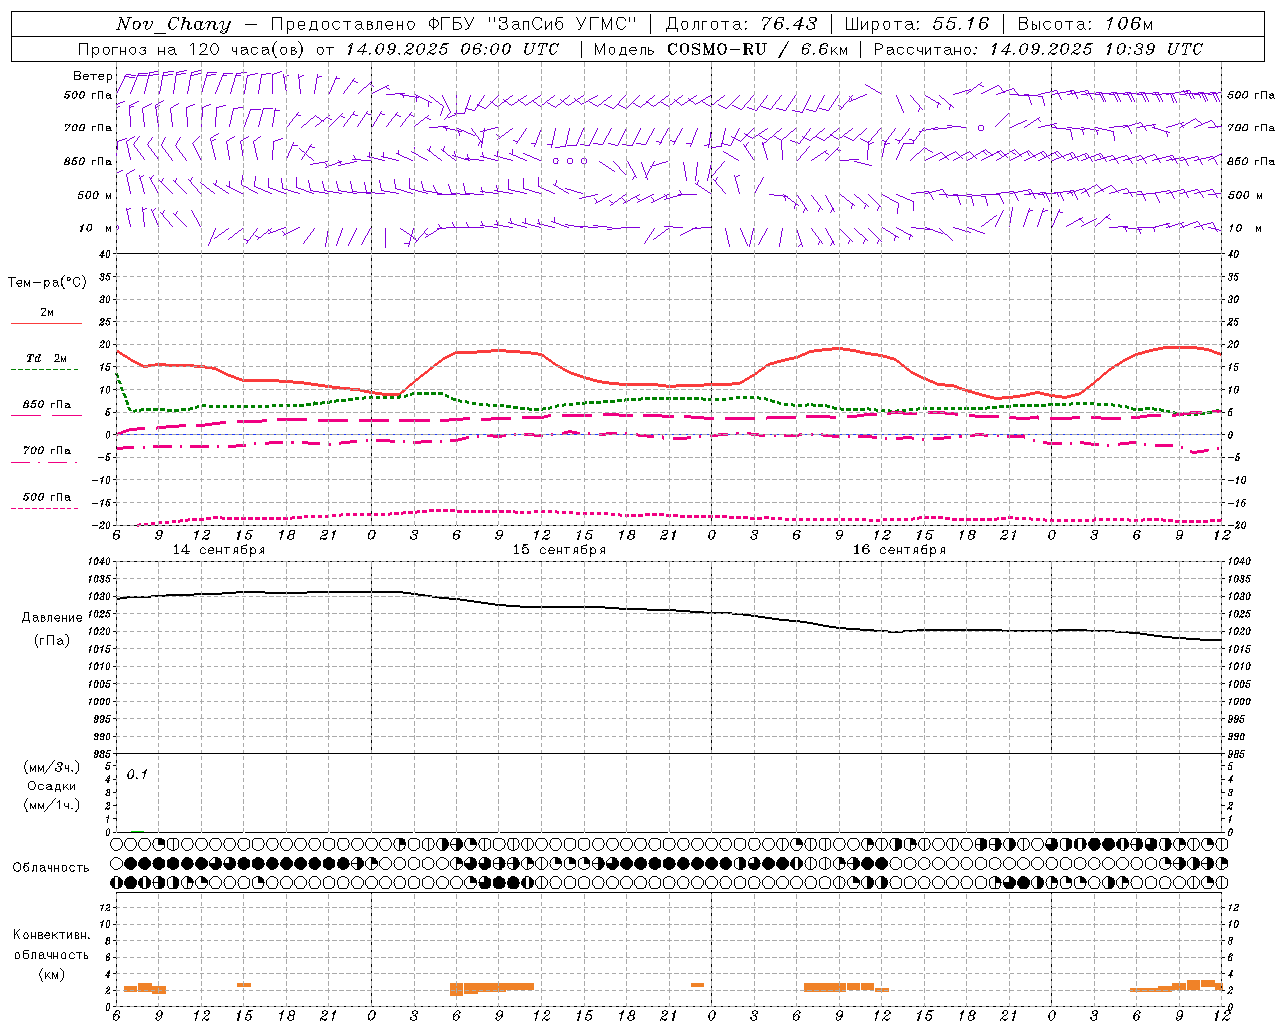Select the 'Широта: 55.16' latitude value

click(x=917, y=24)
